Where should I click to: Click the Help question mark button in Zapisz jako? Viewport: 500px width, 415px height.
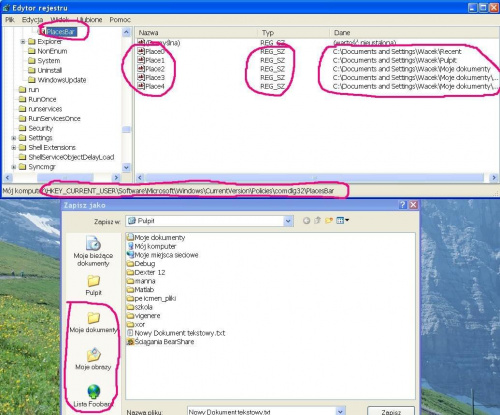pyautogui.click(x=403, y=205)
